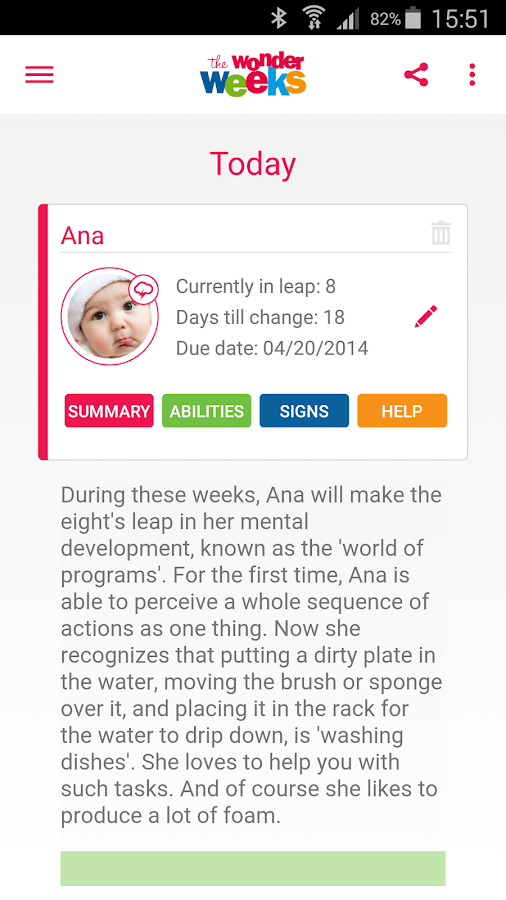The image size is (506, 900).
Task: Tap the Today heading
Action: [253, 164]
